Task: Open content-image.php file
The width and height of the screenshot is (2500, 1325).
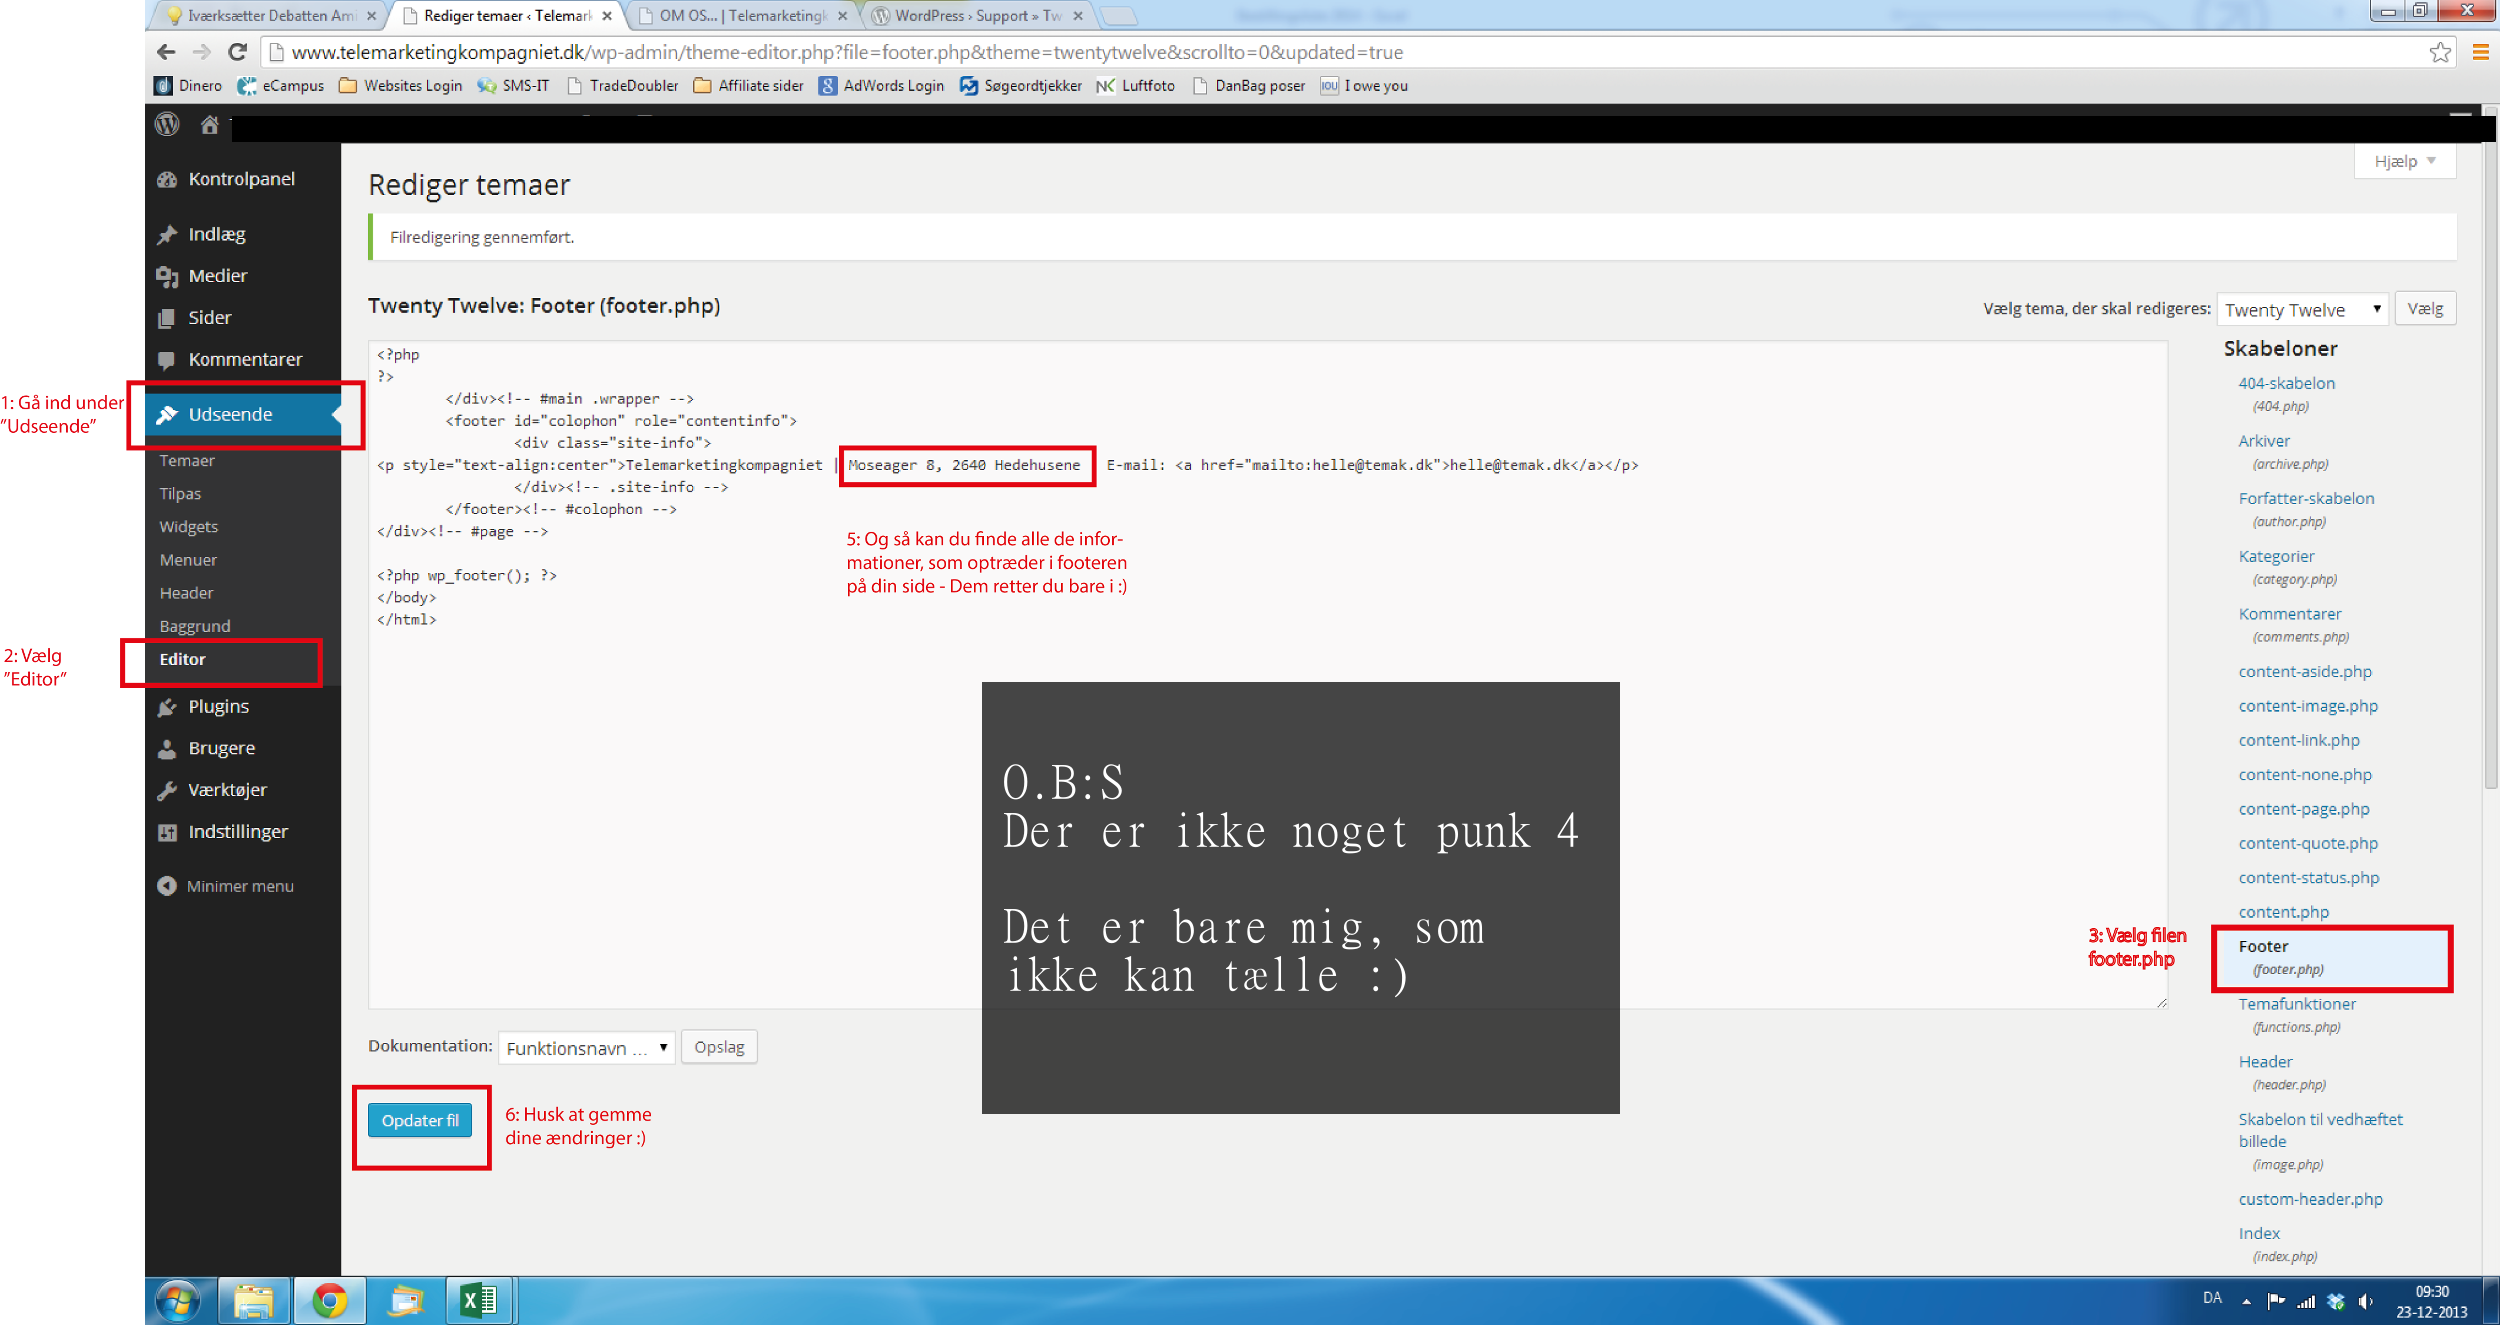Action: click(x=2308, y=706)
